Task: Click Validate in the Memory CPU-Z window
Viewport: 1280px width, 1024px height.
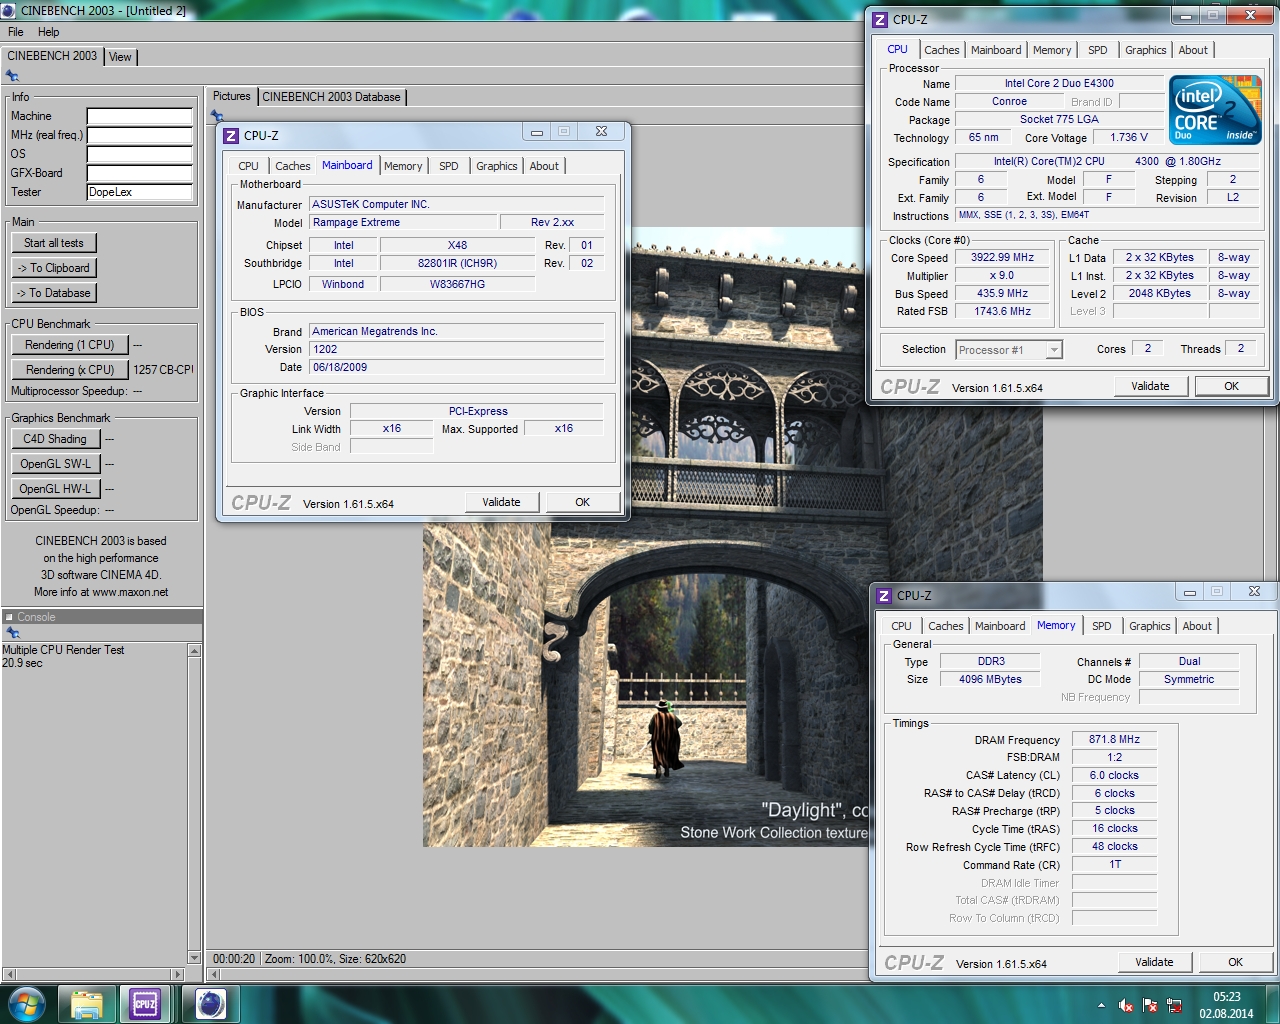Action: point(1154,962)
